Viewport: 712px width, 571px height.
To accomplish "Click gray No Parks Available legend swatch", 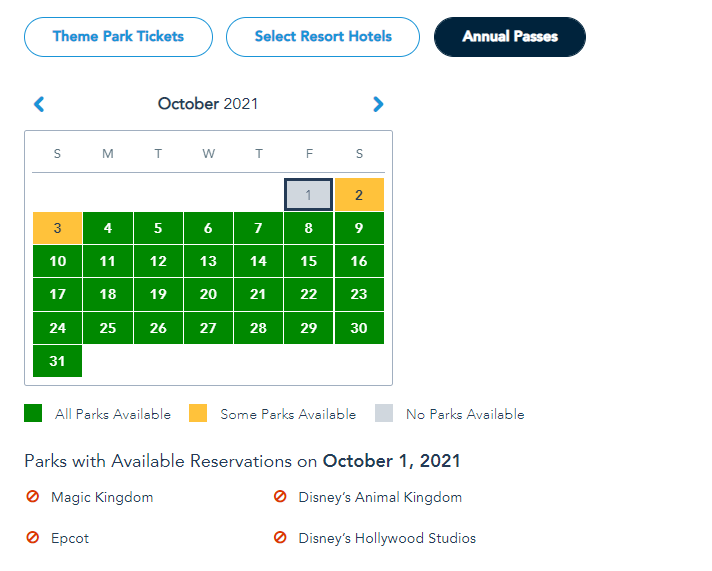I will 384,414.
